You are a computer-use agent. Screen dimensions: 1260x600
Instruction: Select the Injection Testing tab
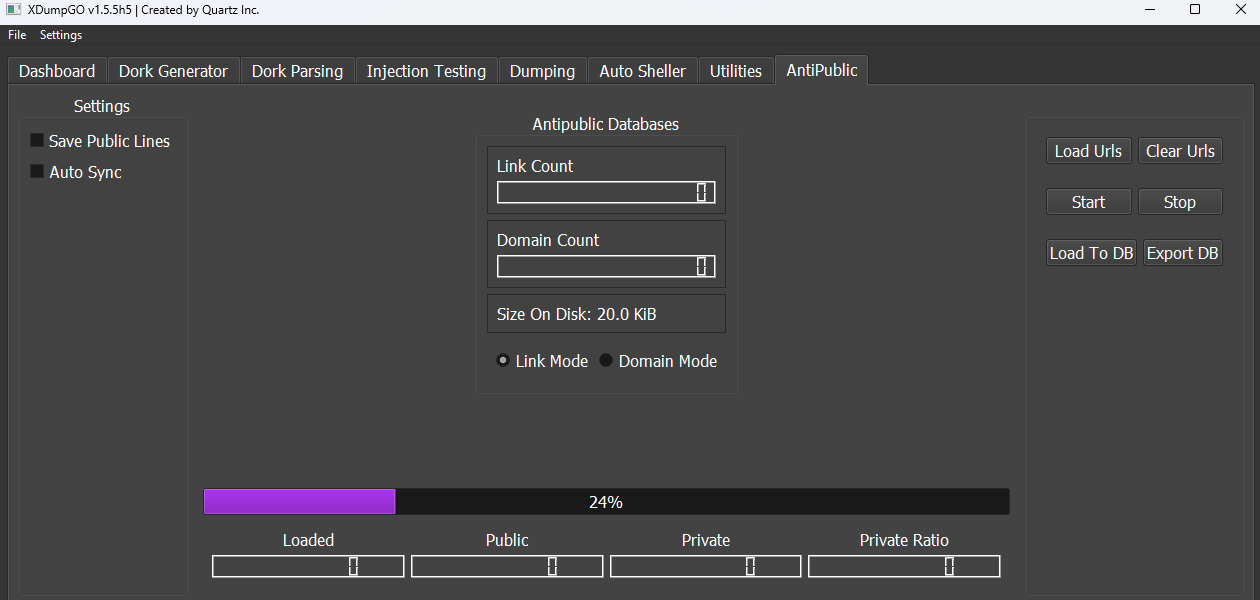tap(426, 71)
